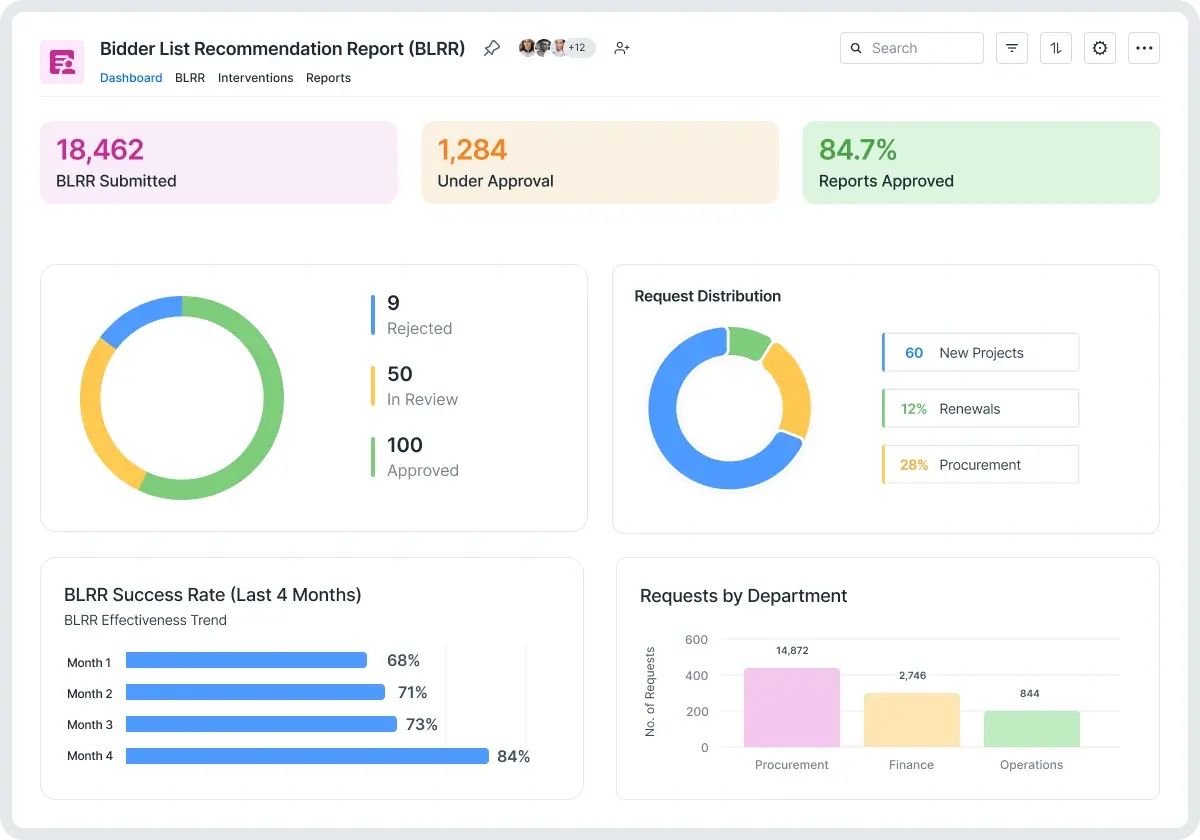Viewport: 1200px width, 840px height.
Task: Click the sort arrows icon
Action: tap(1056, 48)
